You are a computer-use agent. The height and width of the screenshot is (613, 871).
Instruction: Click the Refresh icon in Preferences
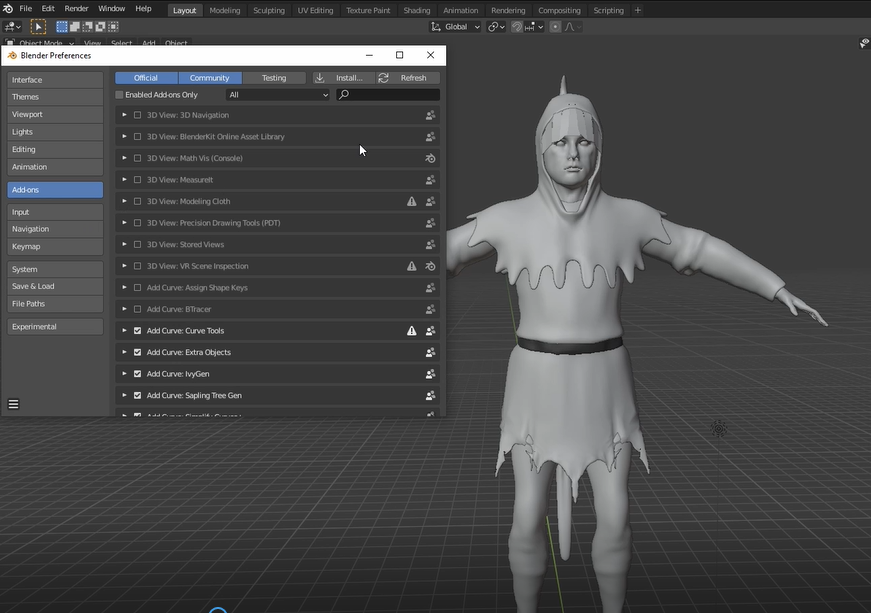click(383, 77)
